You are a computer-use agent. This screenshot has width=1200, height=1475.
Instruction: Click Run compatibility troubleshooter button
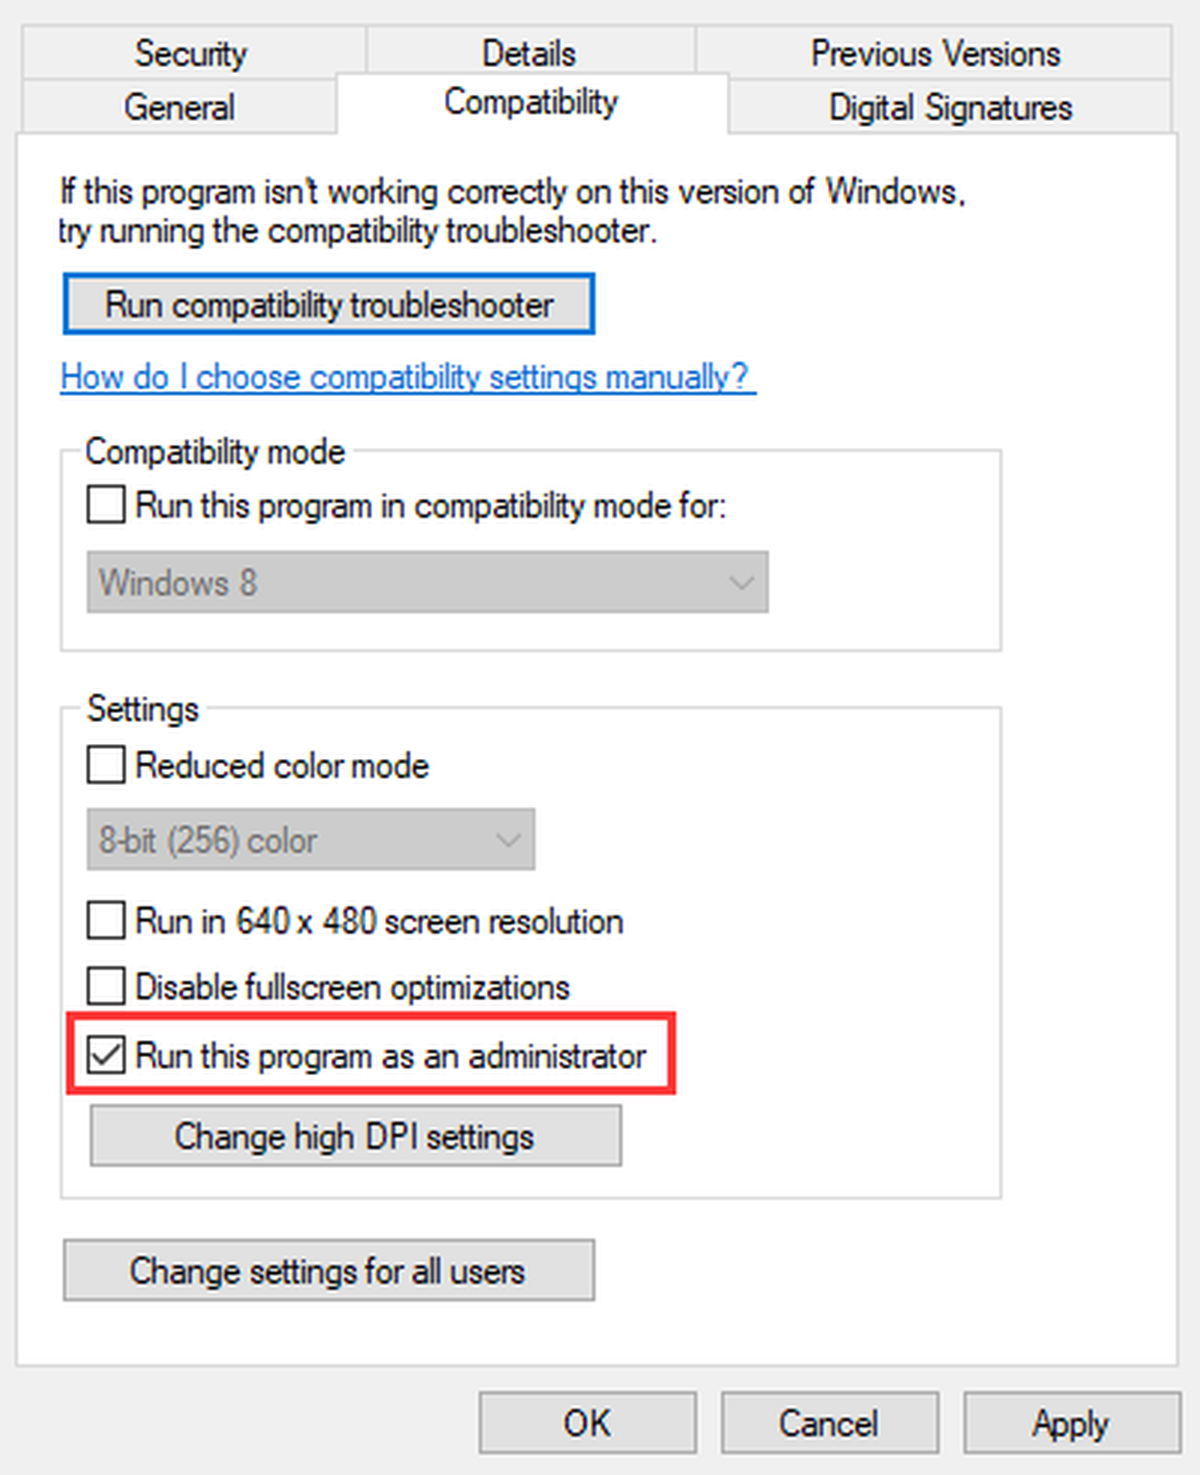(329, 304)
